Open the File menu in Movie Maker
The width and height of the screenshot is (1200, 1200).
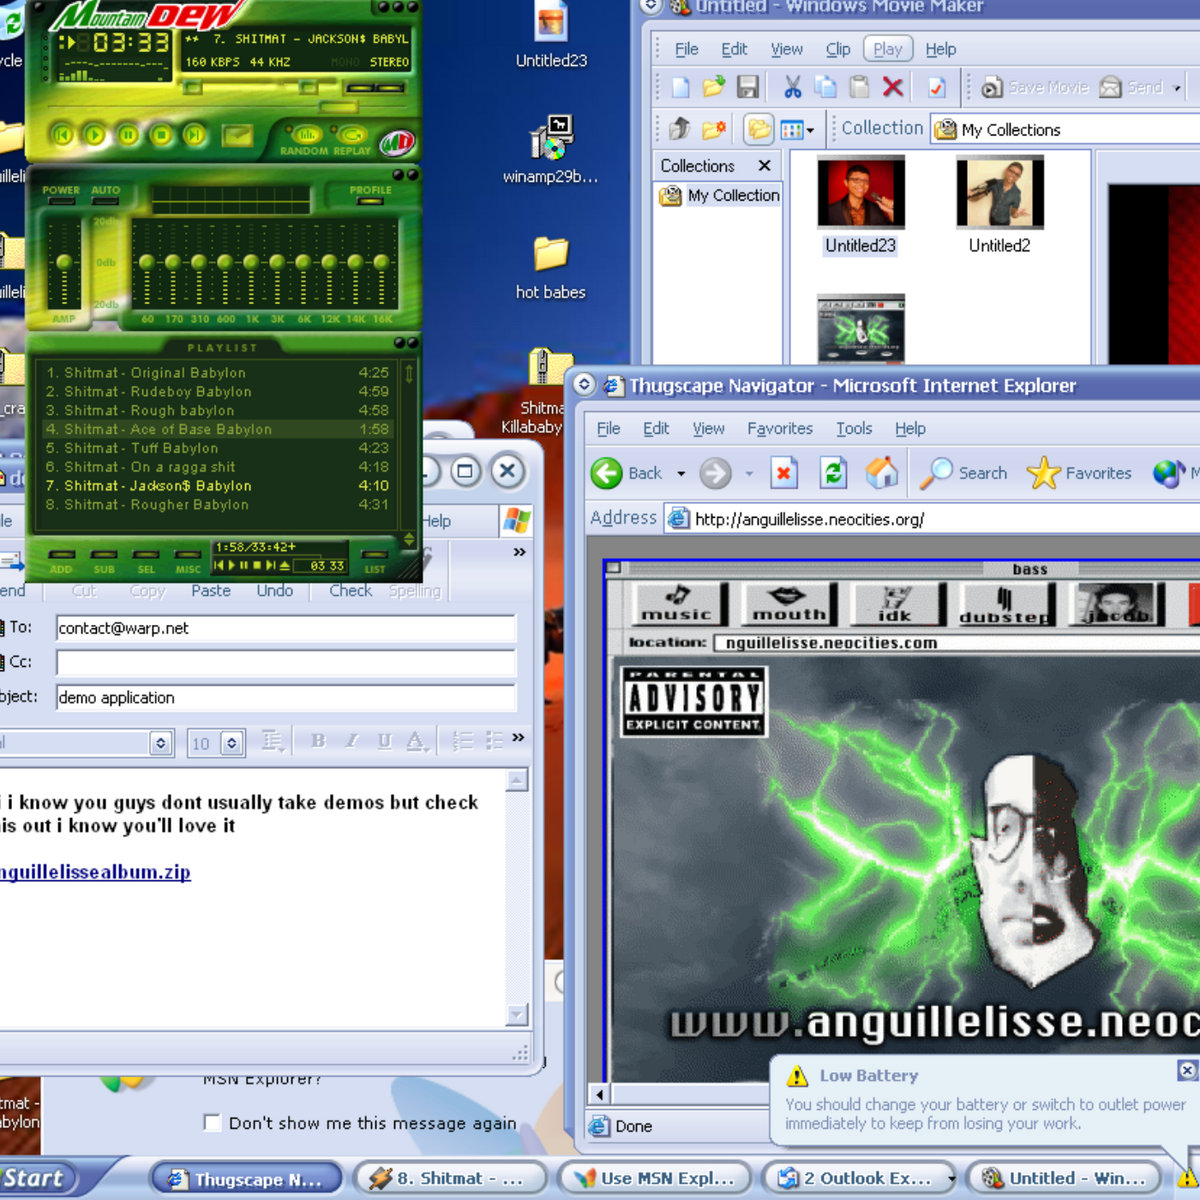tap(687, 49)
